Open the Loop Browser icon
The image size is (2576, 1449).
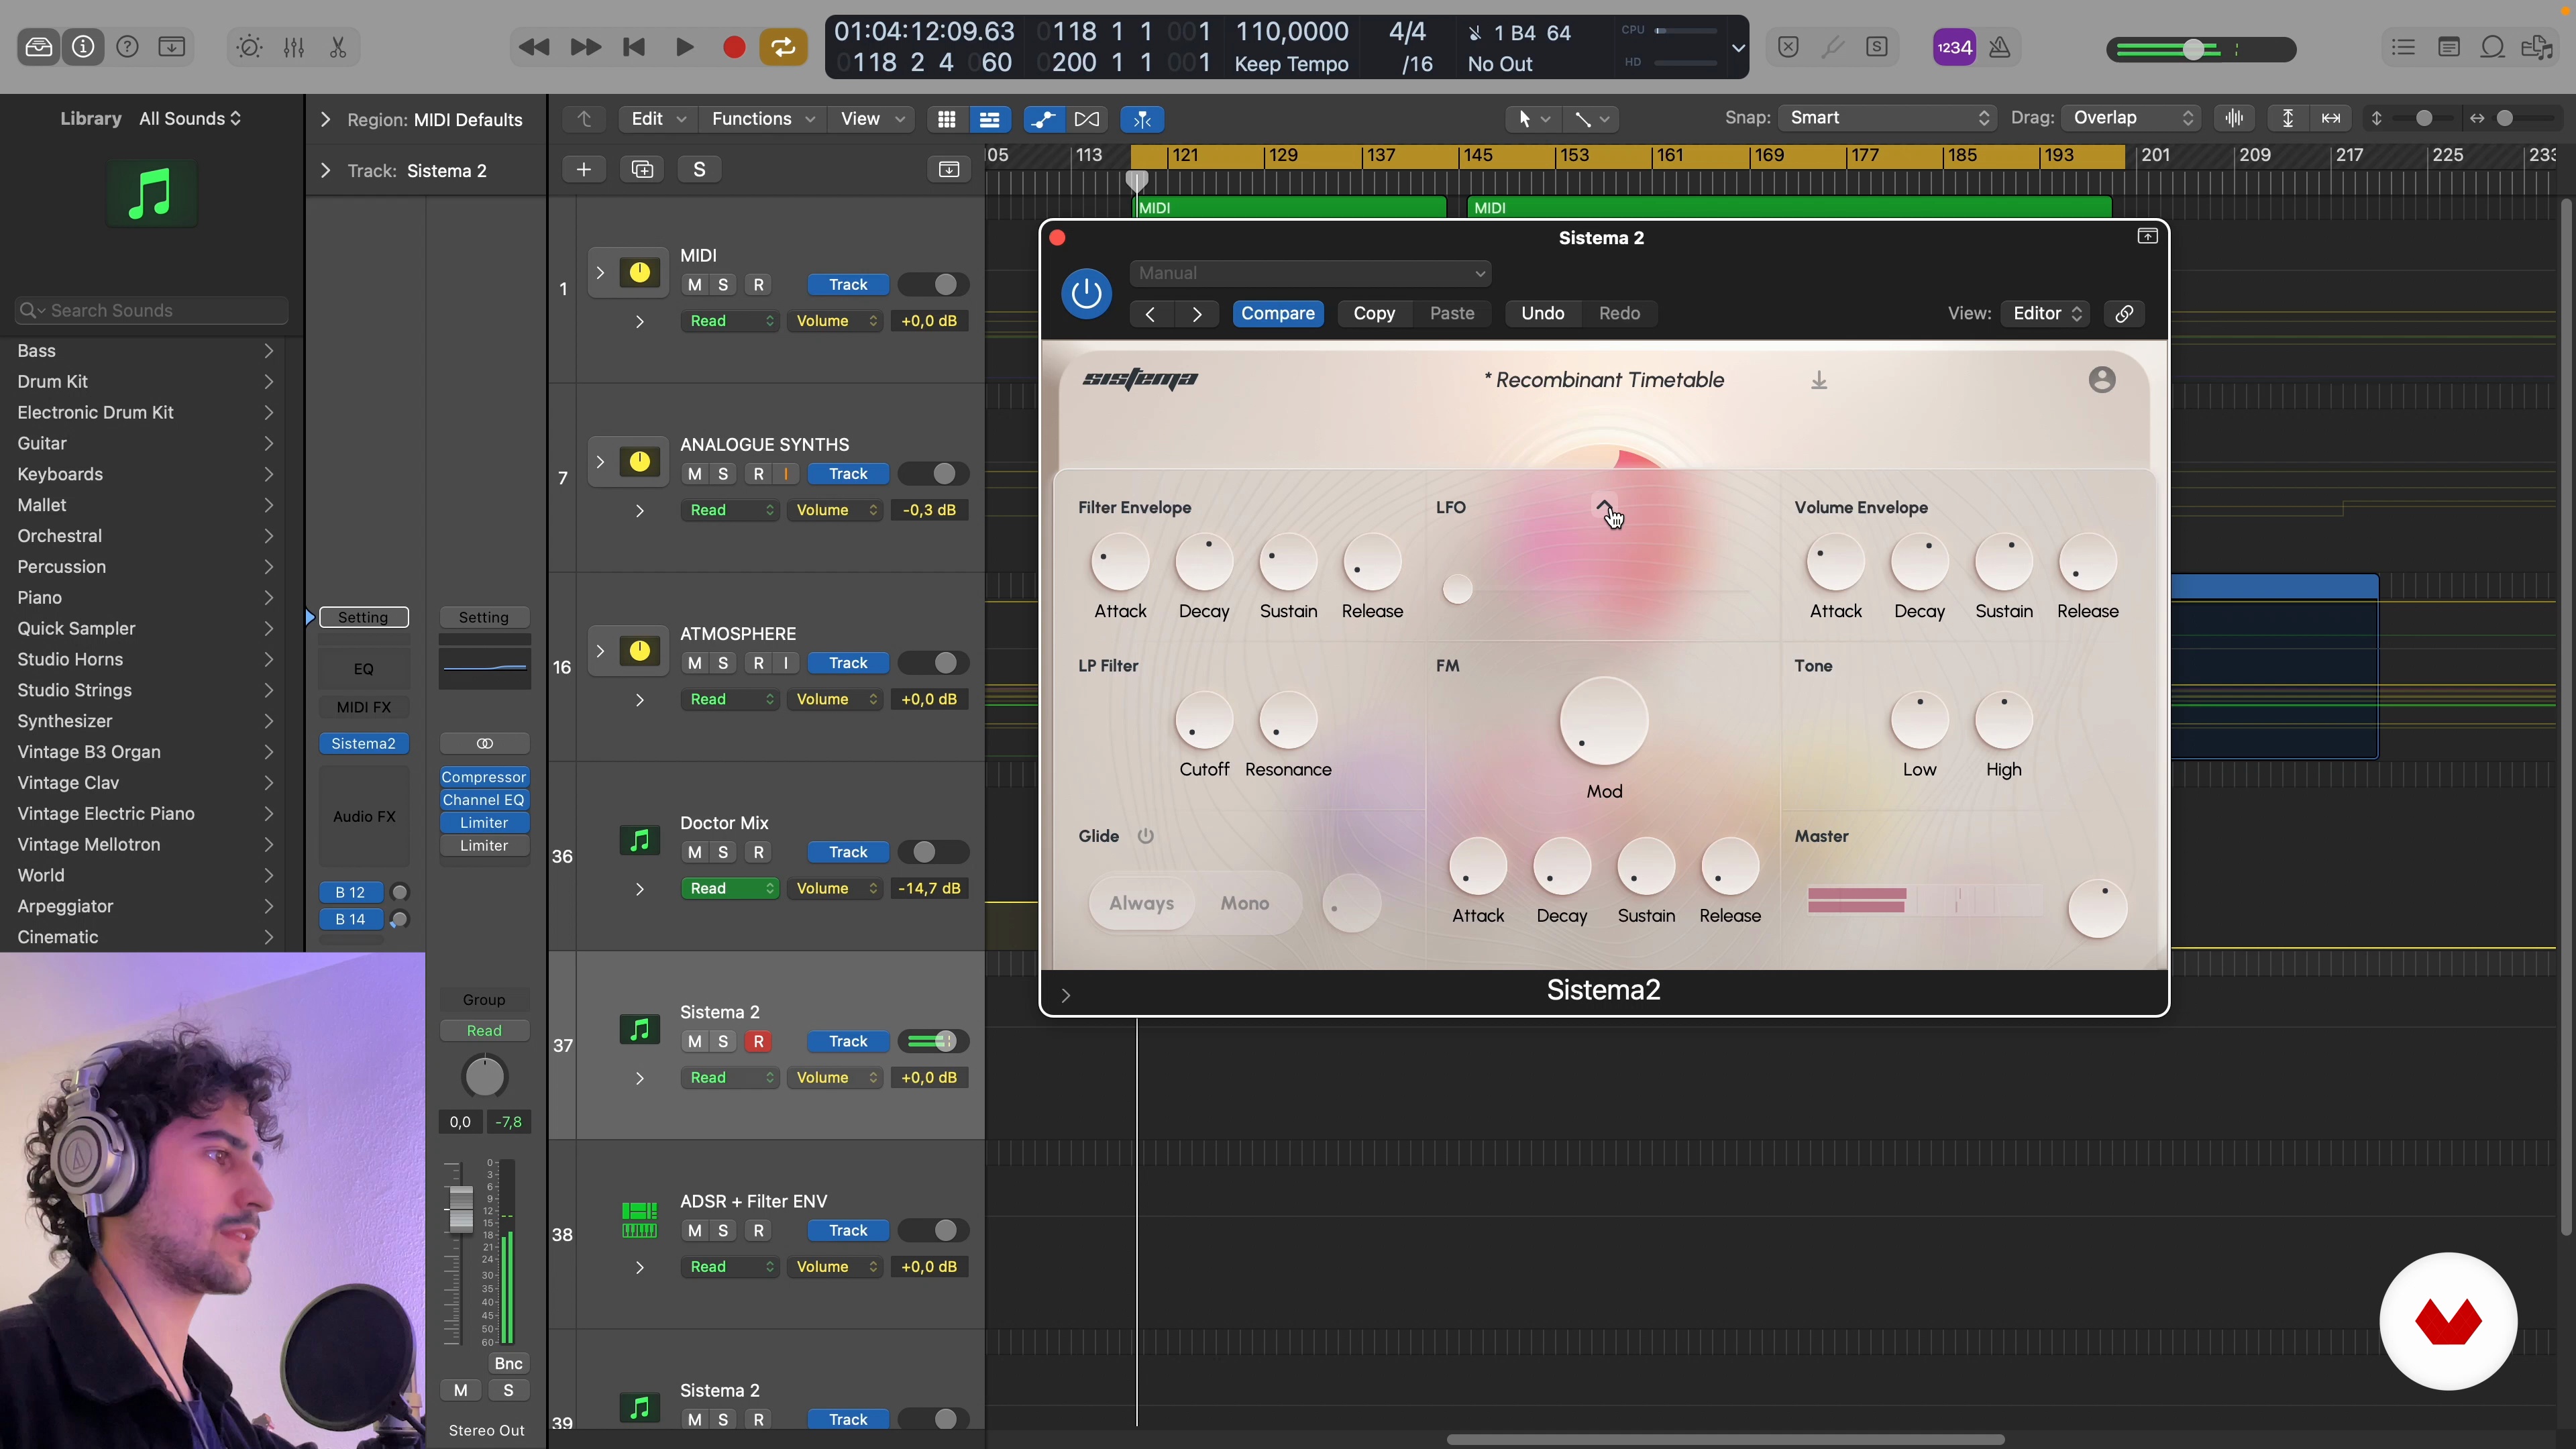point(2493,47)
